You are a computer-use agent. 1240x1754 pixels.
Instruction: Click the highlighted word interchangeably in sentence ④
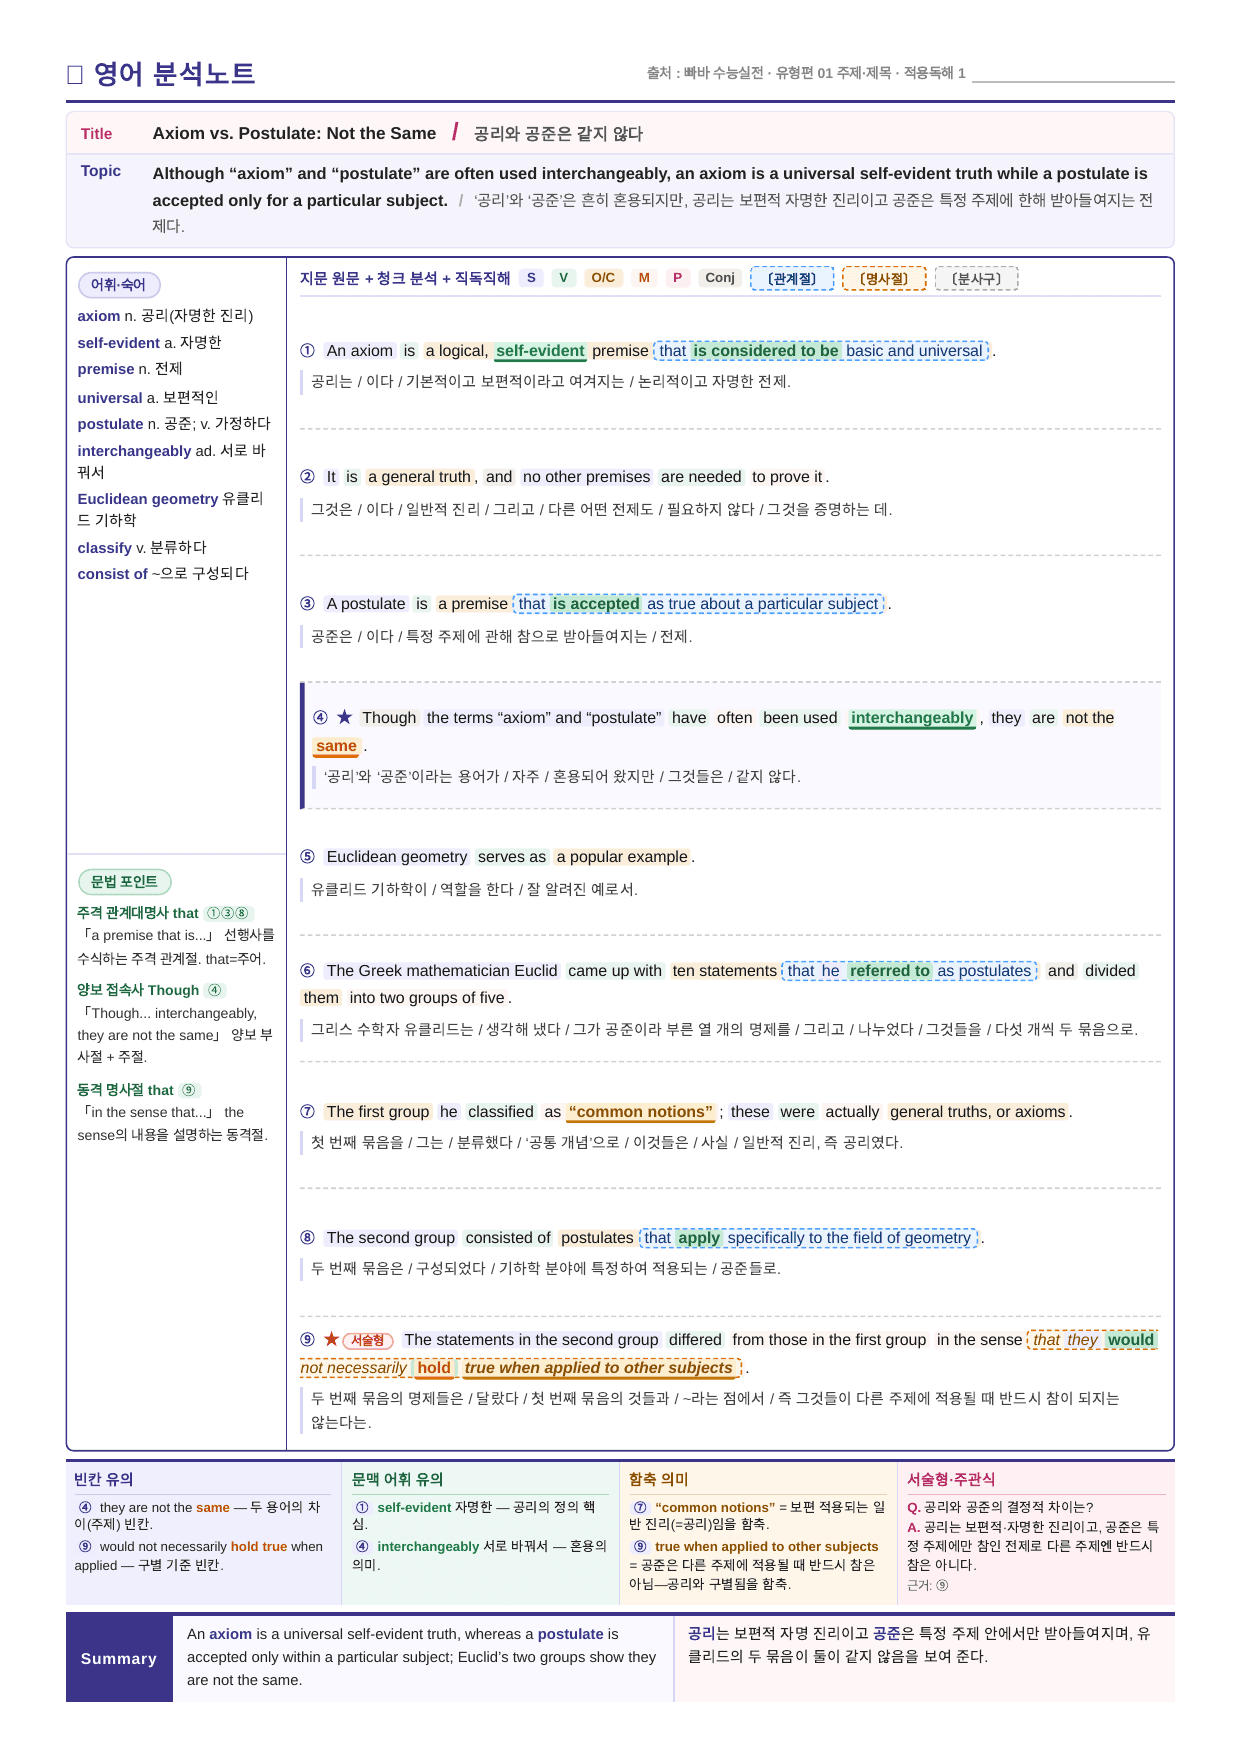pos(912,718)
